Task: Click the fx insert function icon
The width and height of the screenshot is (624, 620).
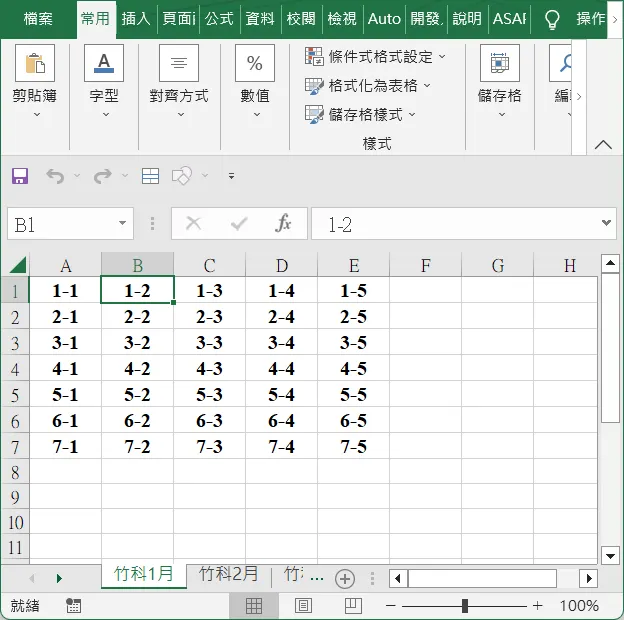Action: pyautogui.click(x=283, y=223)
